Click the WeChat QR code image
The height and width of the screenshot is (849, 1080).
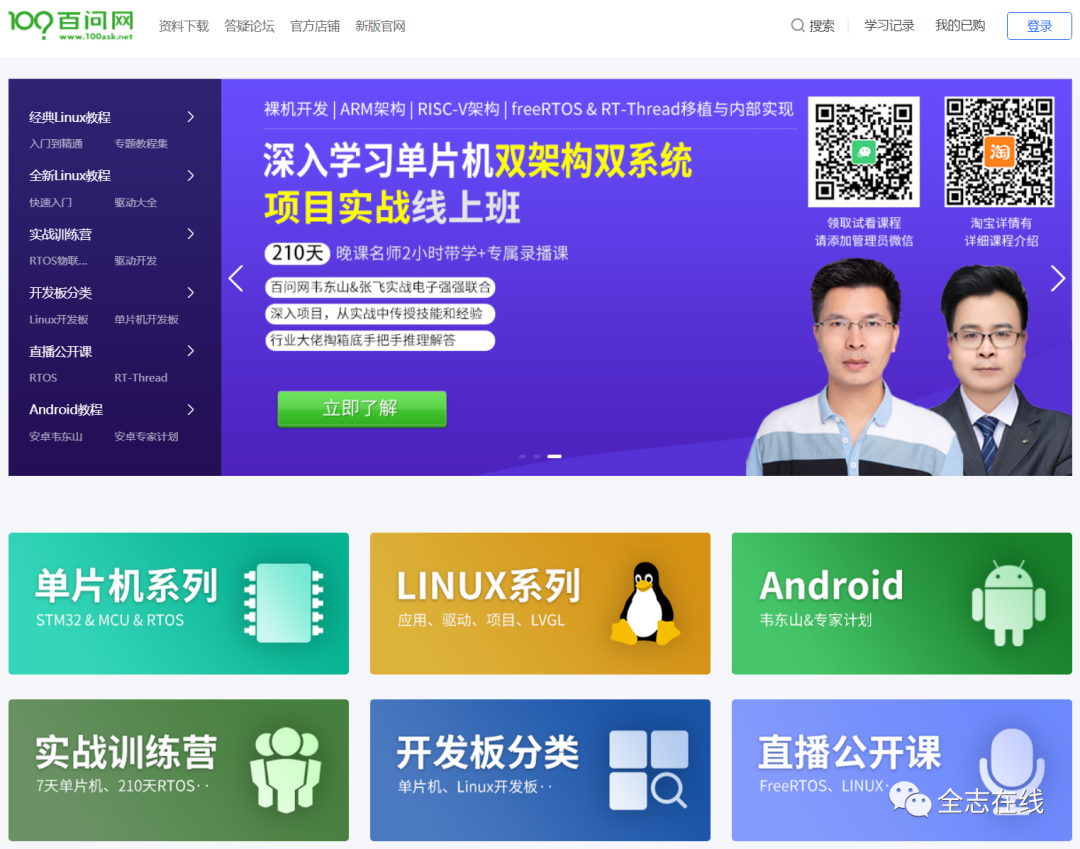click(864, 151)
